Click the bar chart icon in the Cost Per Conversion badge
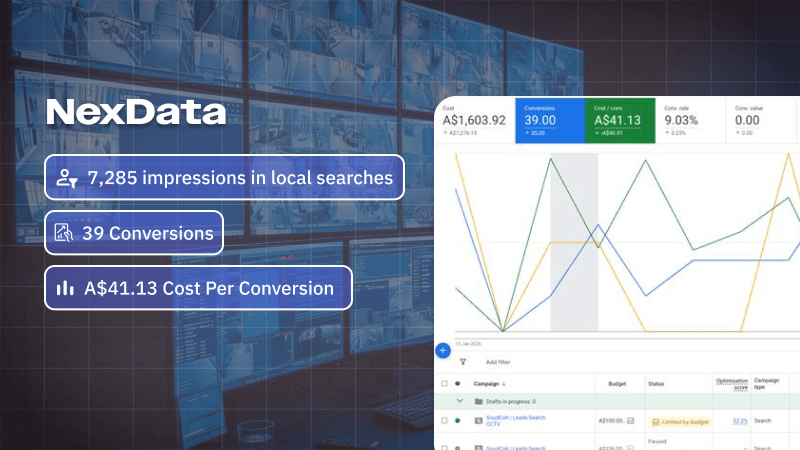The height and width of the screenshot is (450, 800). click(65, 288)
